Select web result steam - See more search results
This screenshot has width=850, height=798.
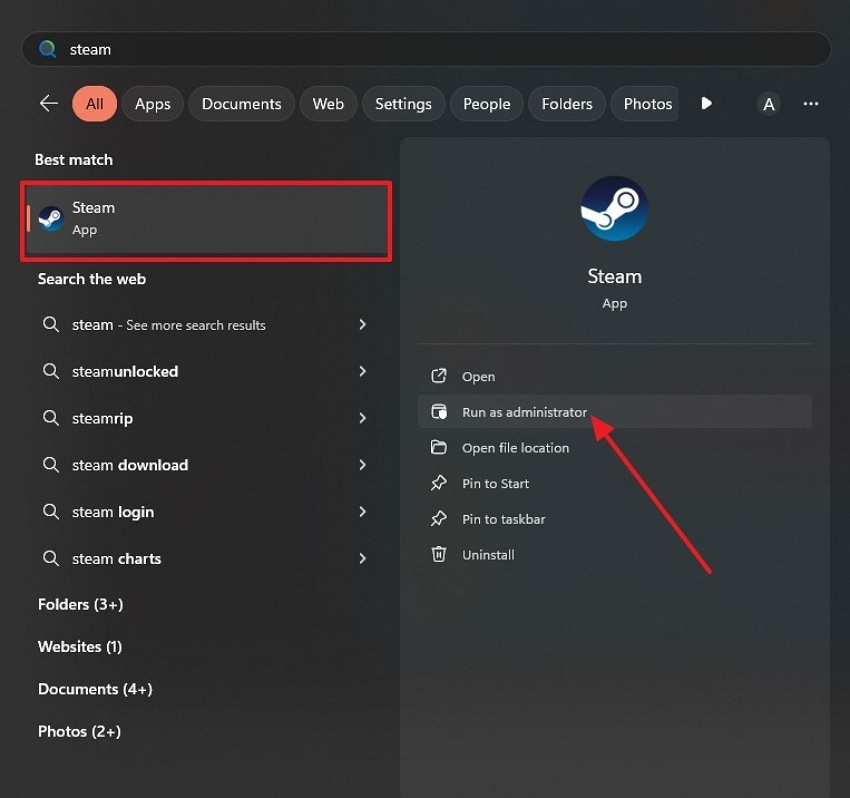pyautogui.click(x=205, y=325)
